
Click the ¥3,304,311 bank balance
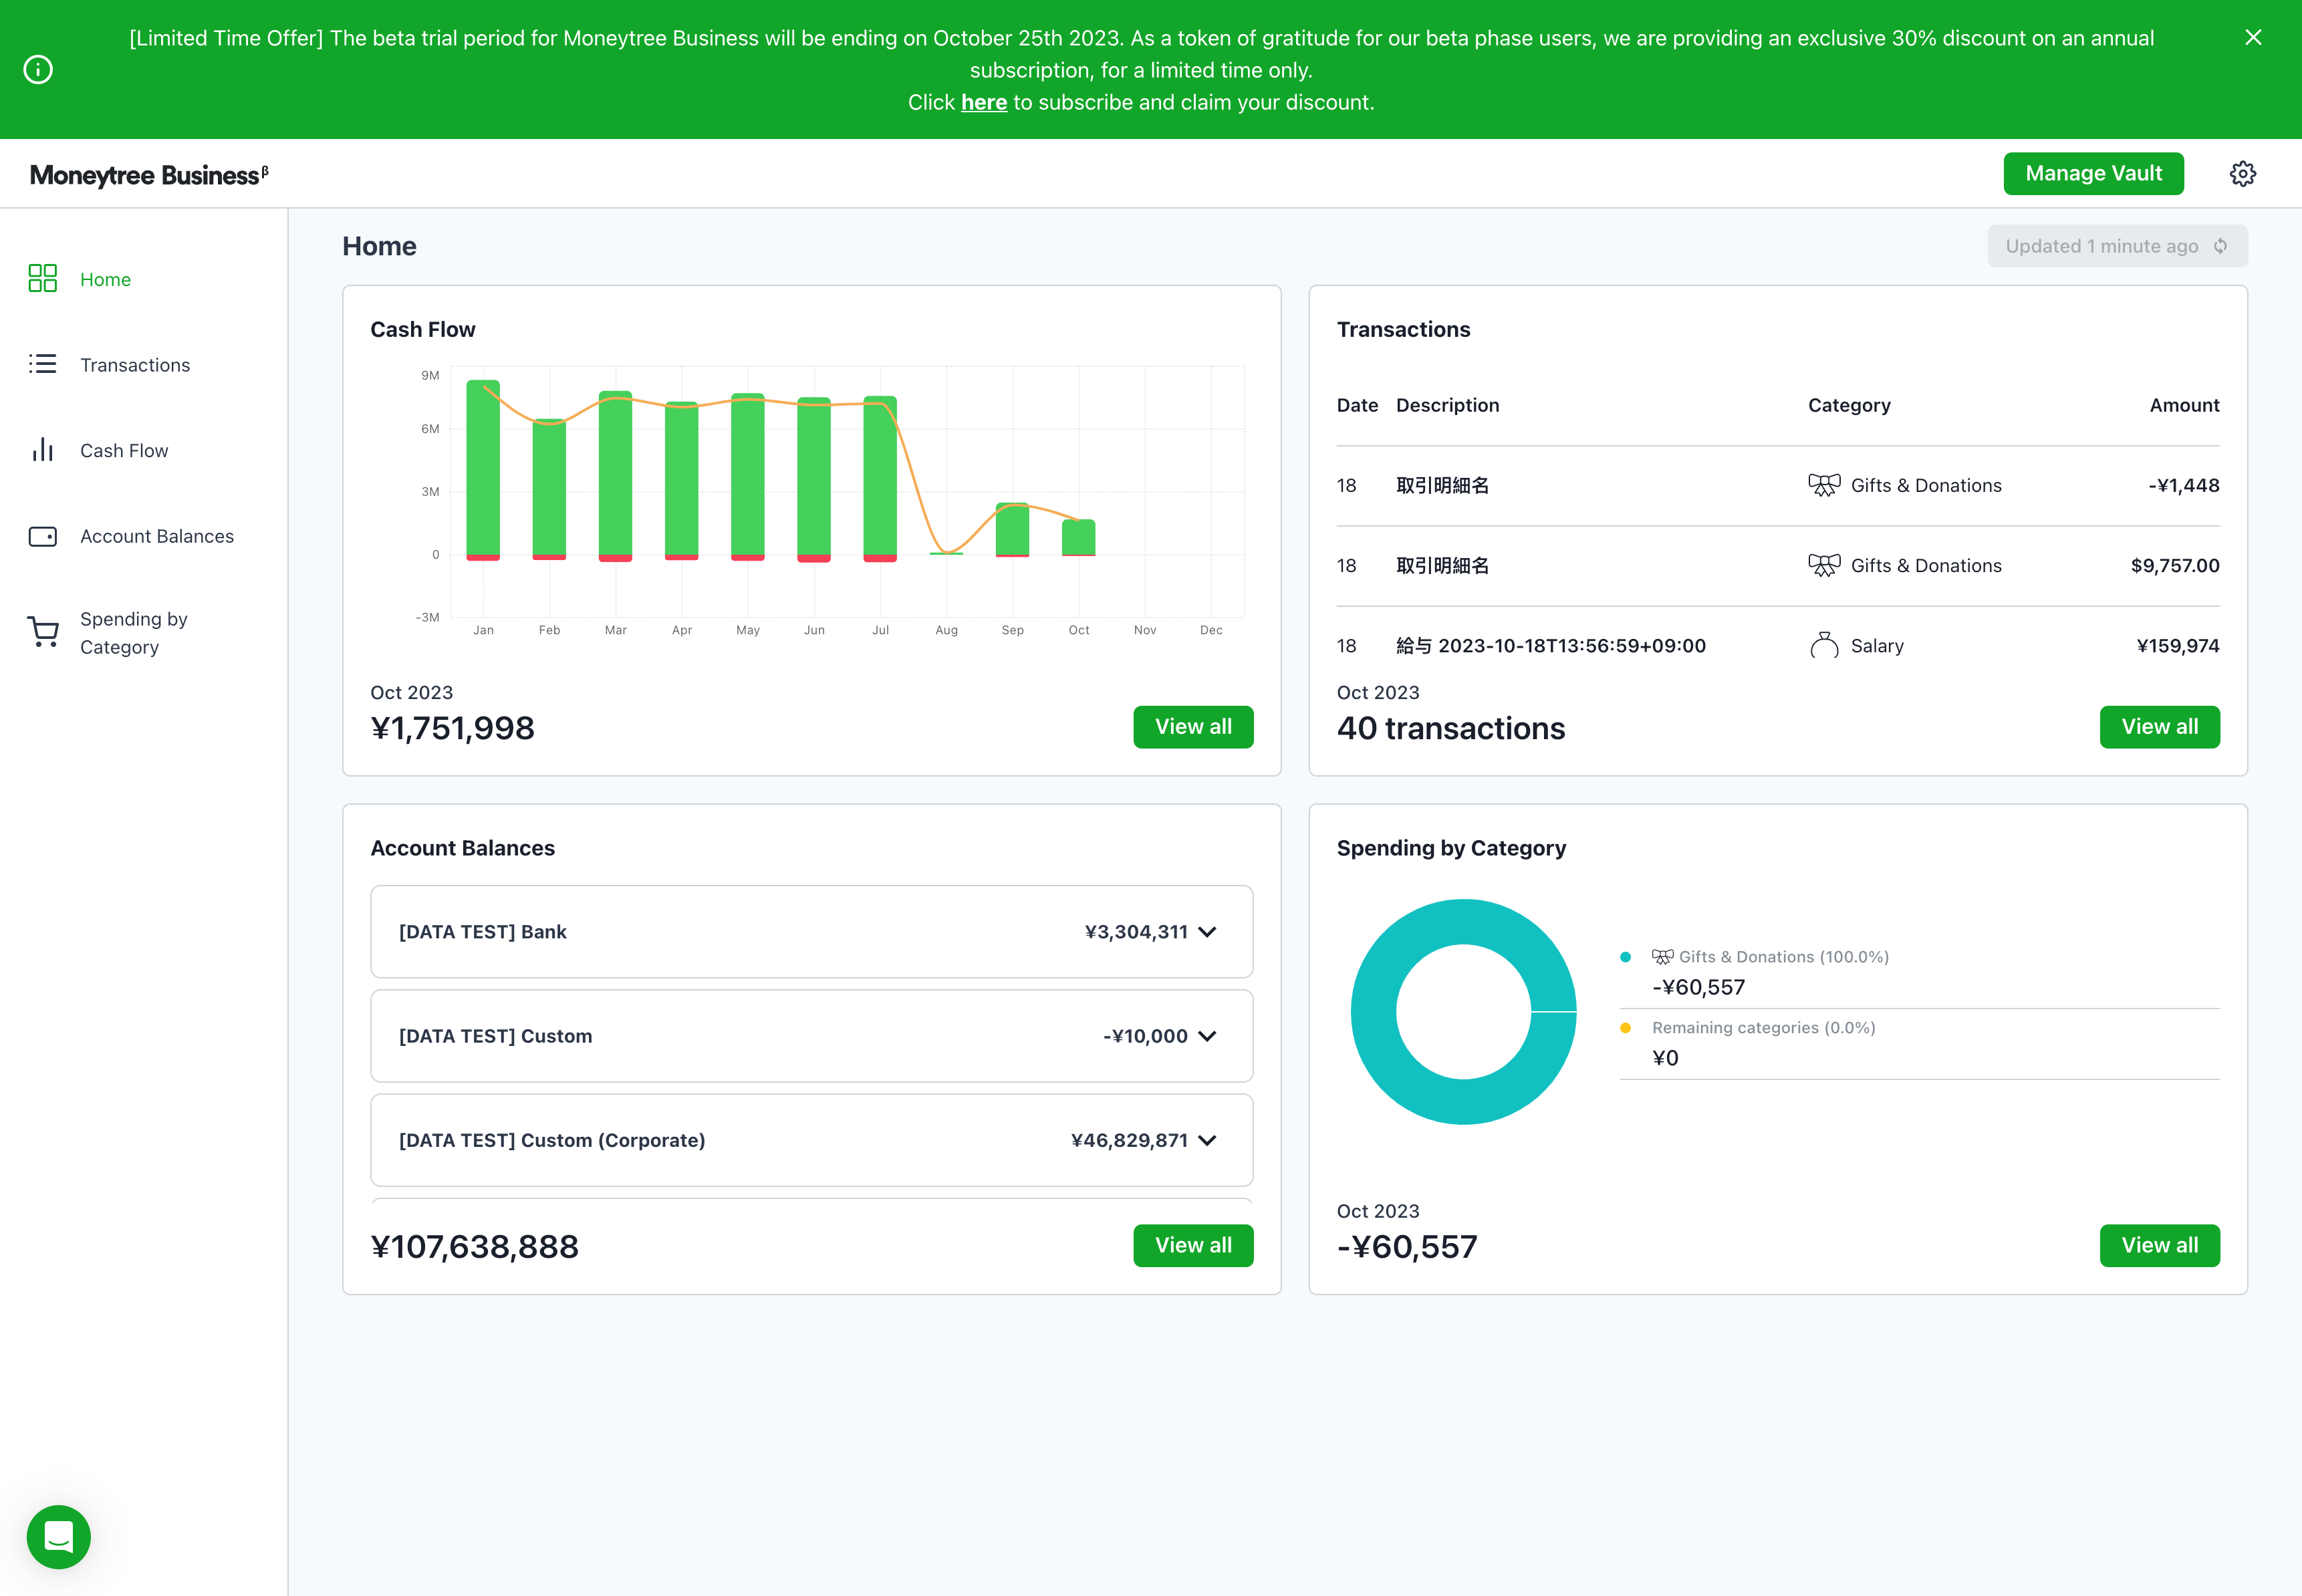[1136, 932]
